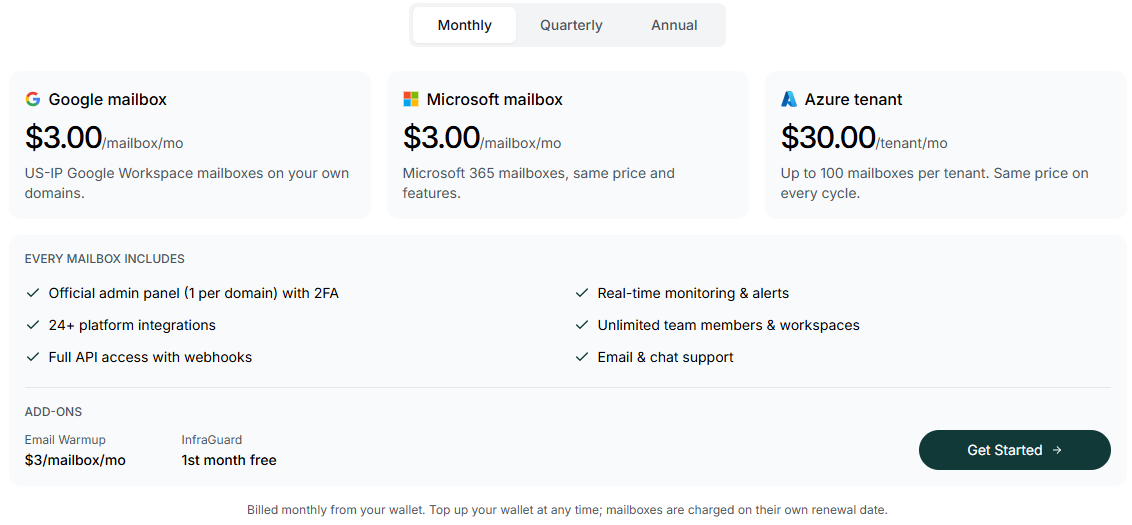
Task: Click the Email Warmup add-on label
Action: [x=65, y=439]
